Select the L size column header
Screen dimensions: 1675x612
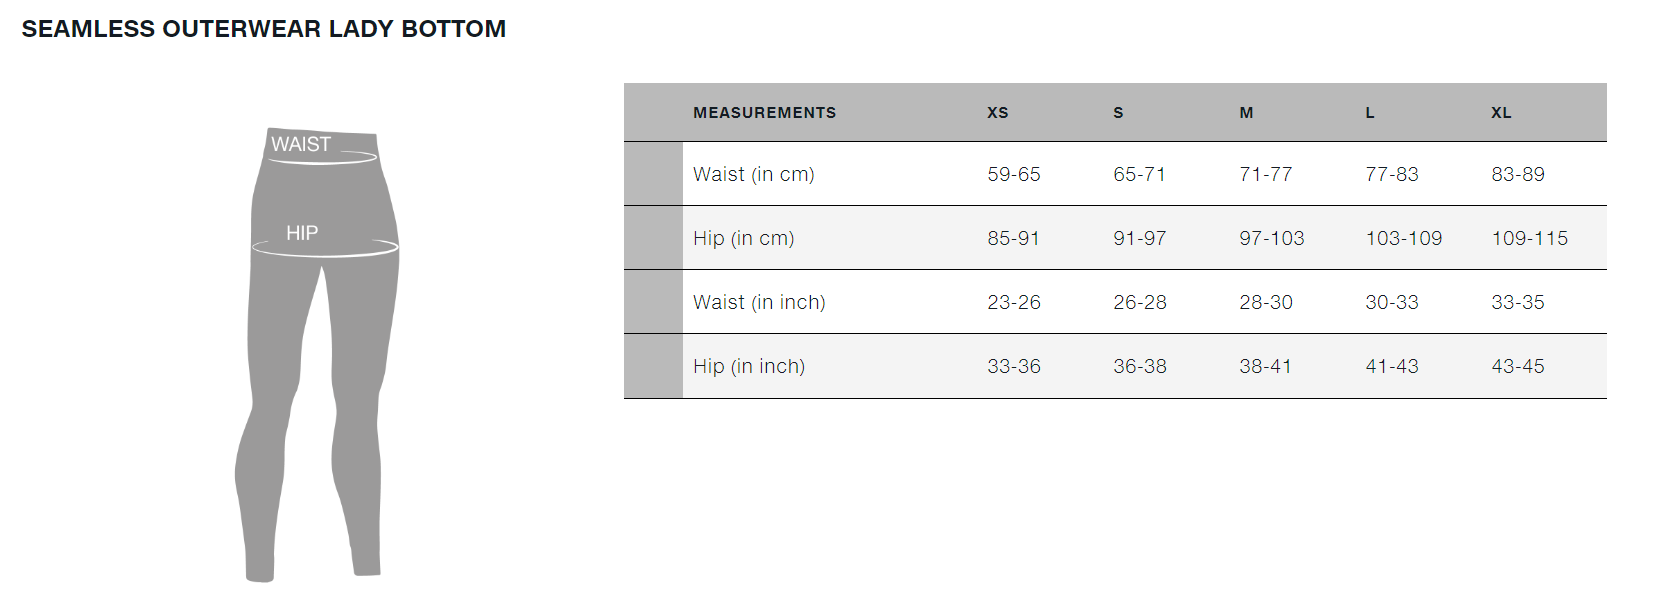point(1370,113)
